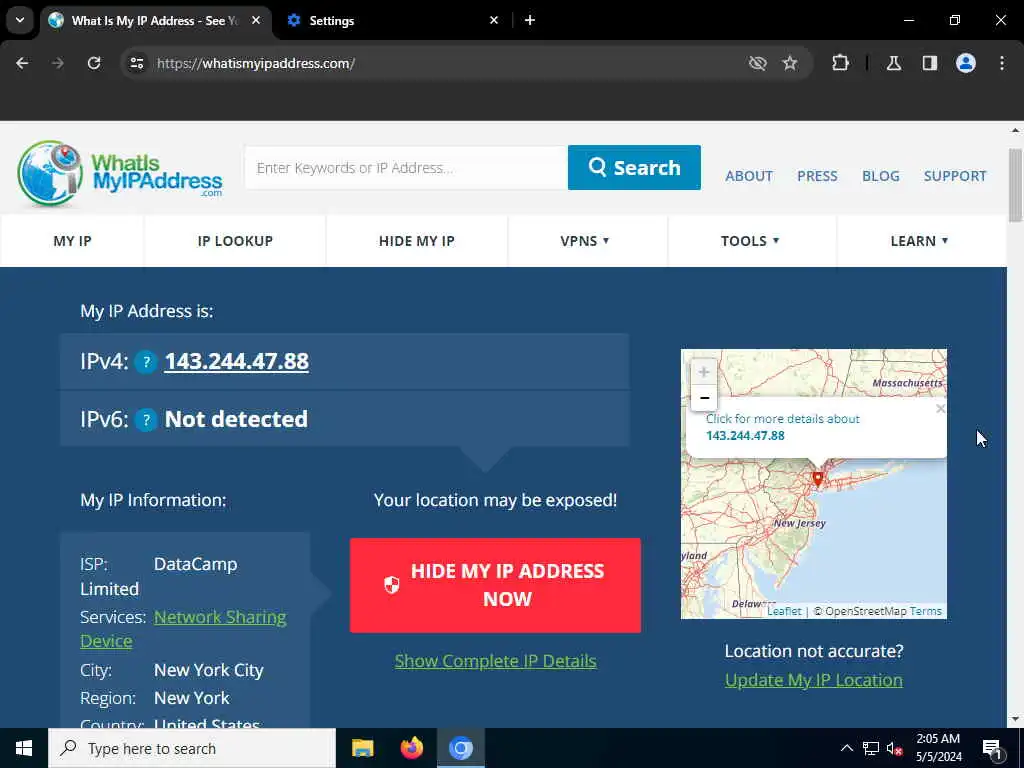Open the PRESS link
This screenshot has height=768, width=1024.
[817, 176]
